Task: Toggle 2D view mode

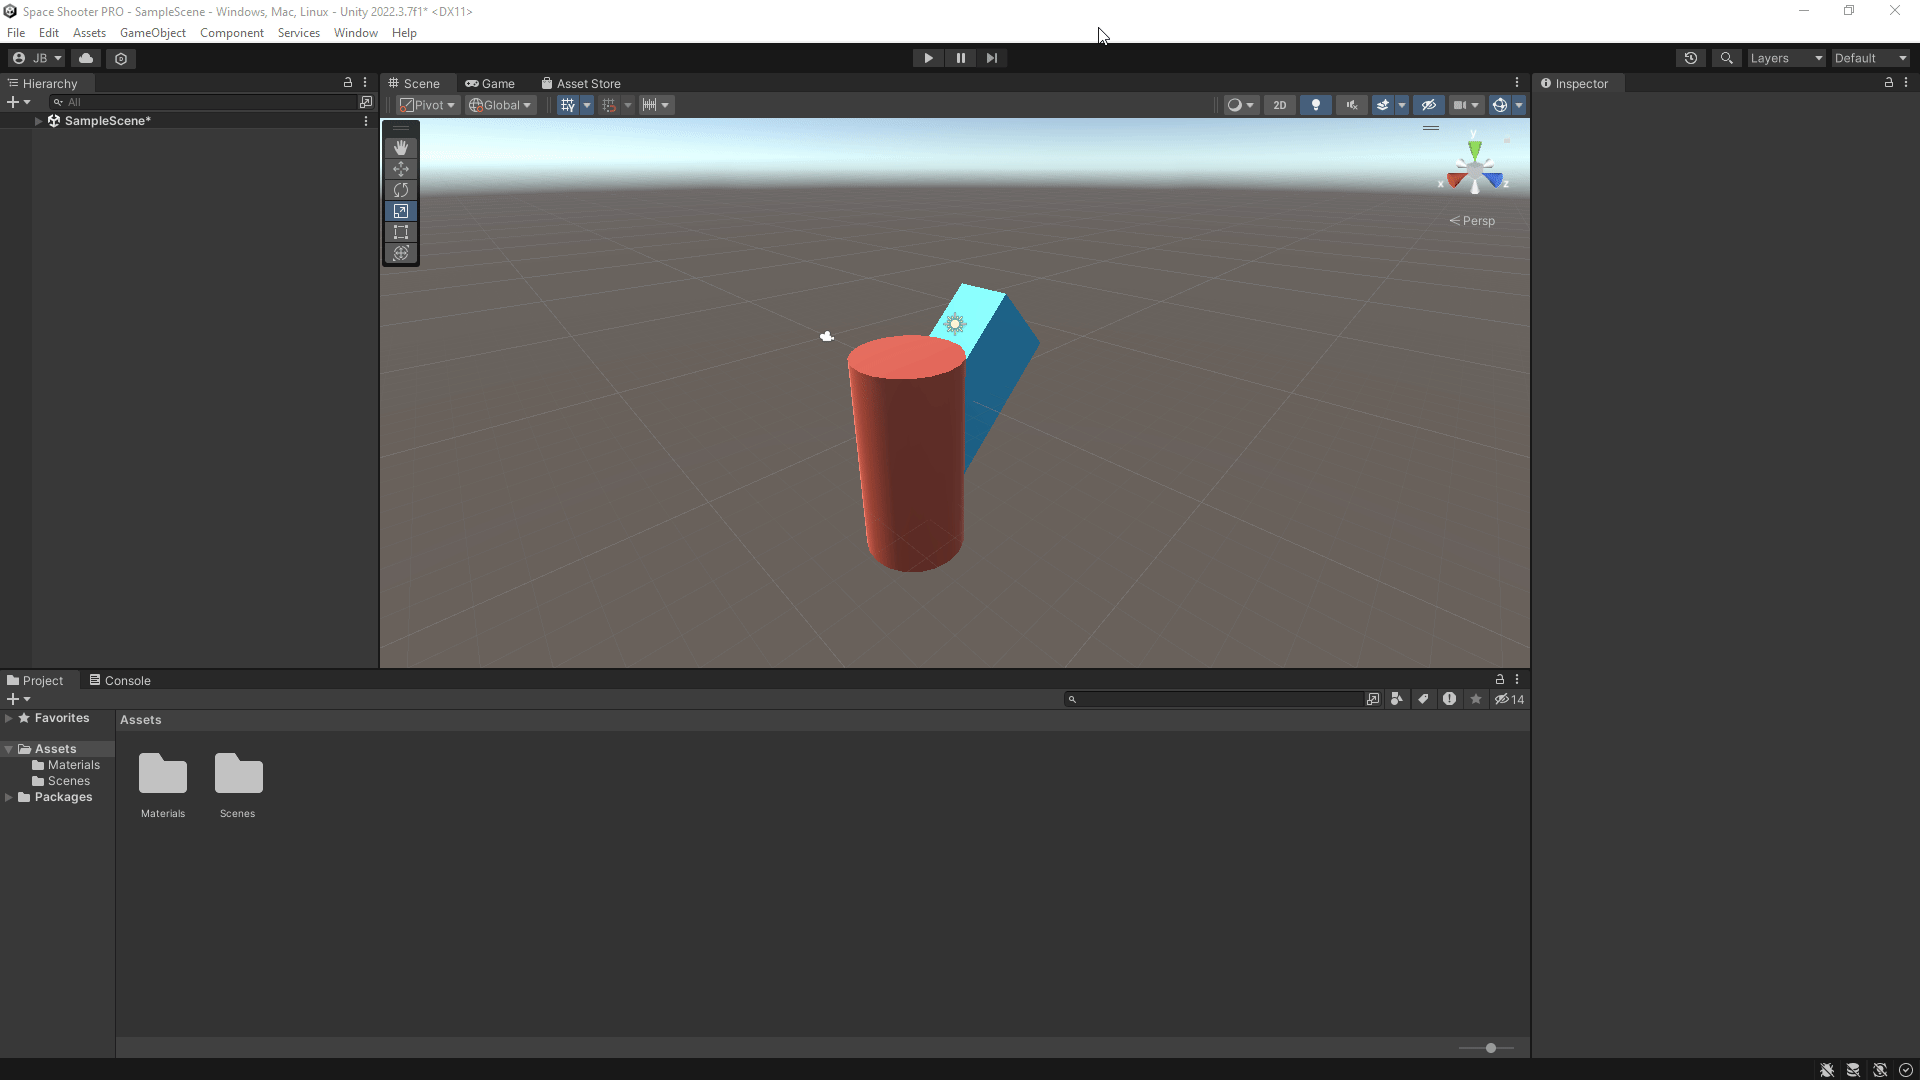Action: (1280, 104)
